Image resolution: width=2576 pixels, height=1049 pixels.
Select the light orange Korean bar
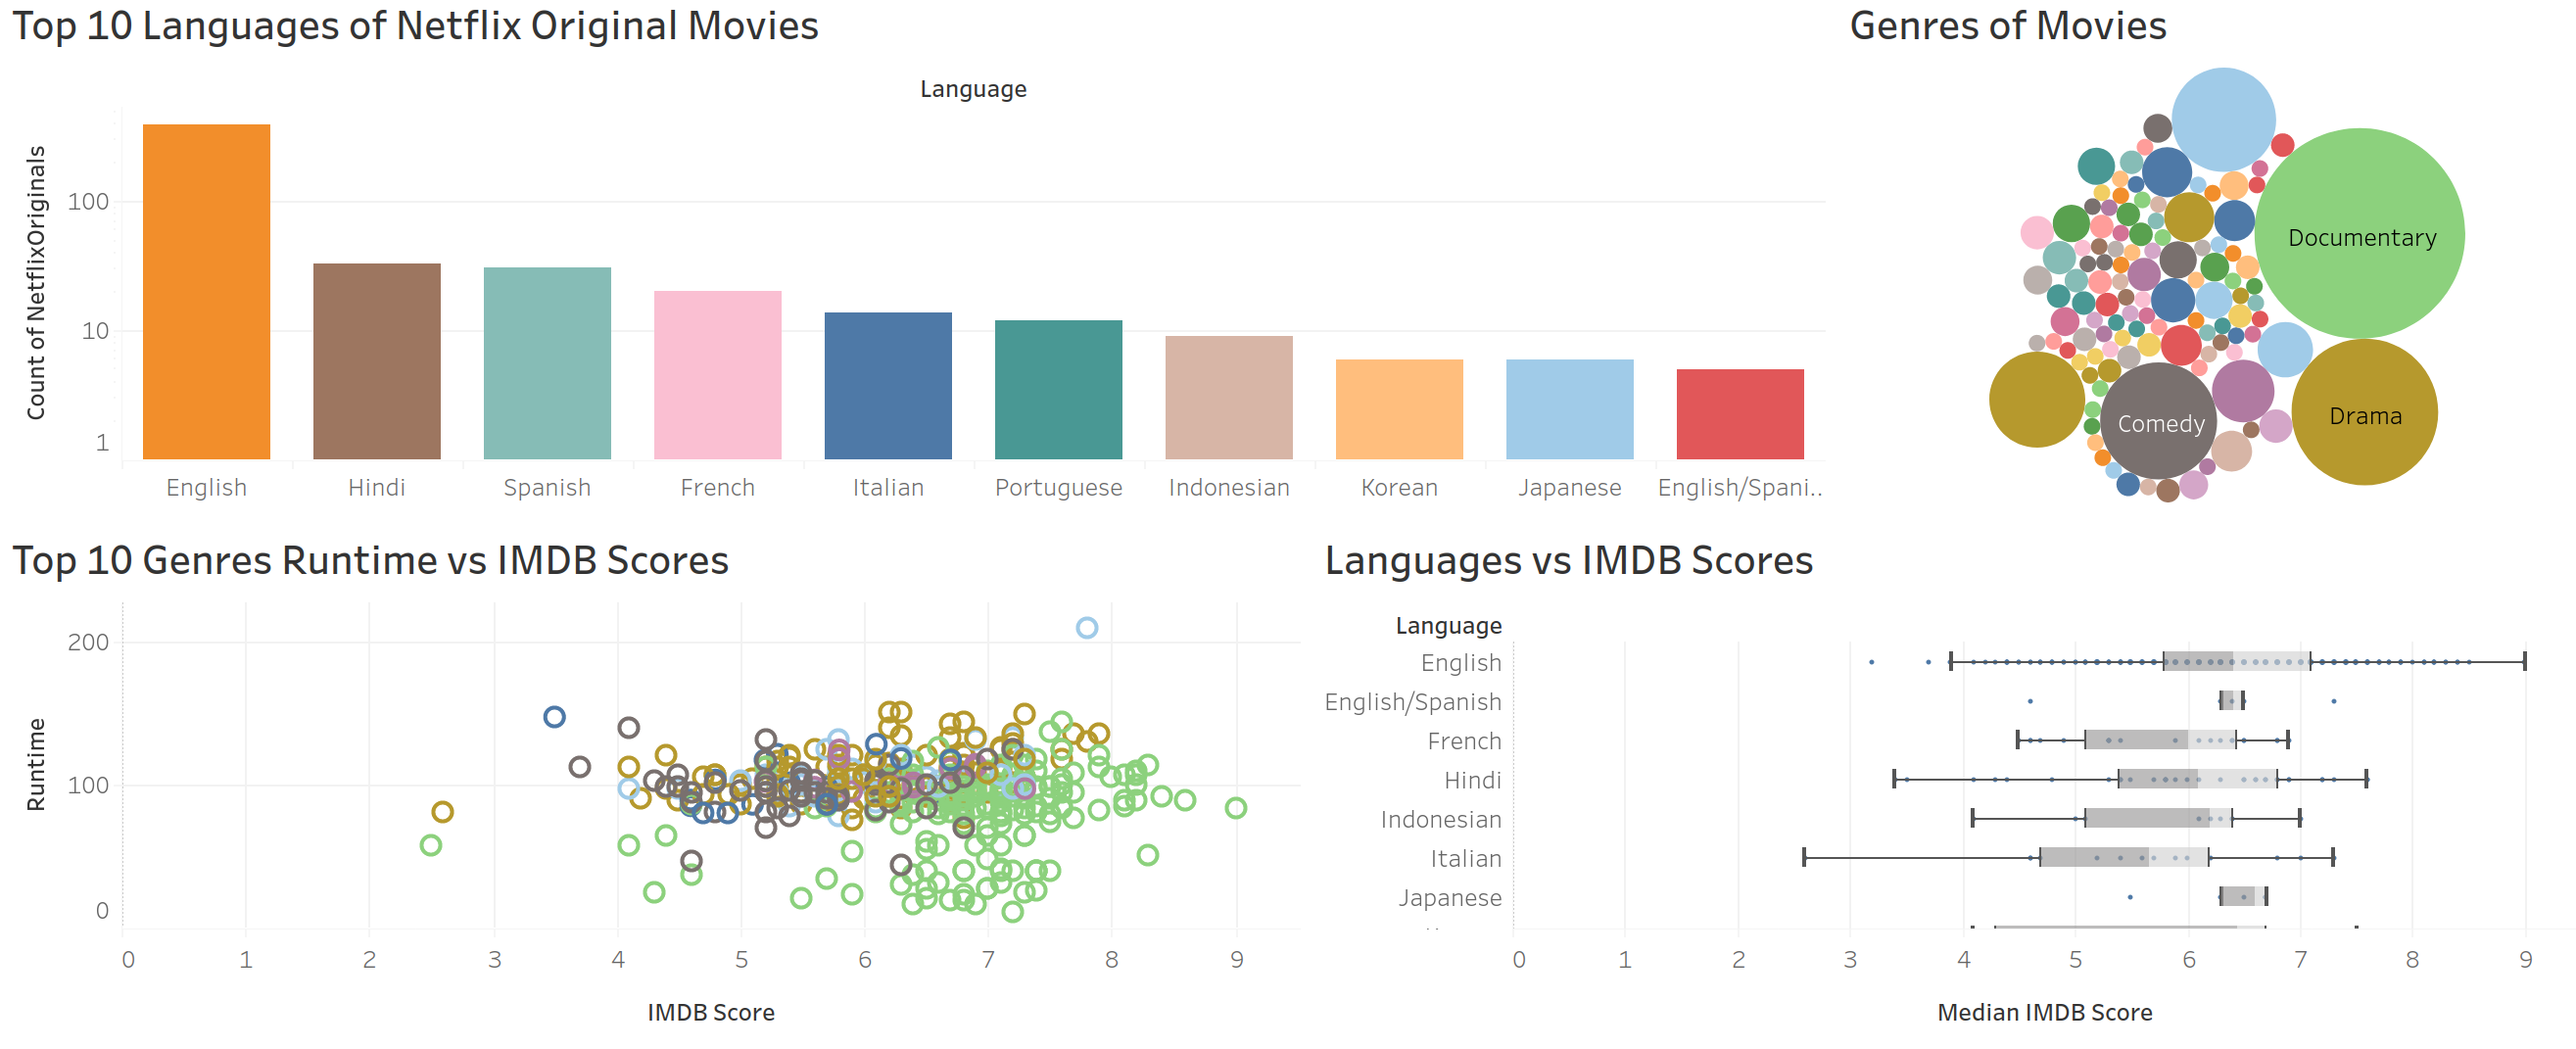pos(1399,409)
